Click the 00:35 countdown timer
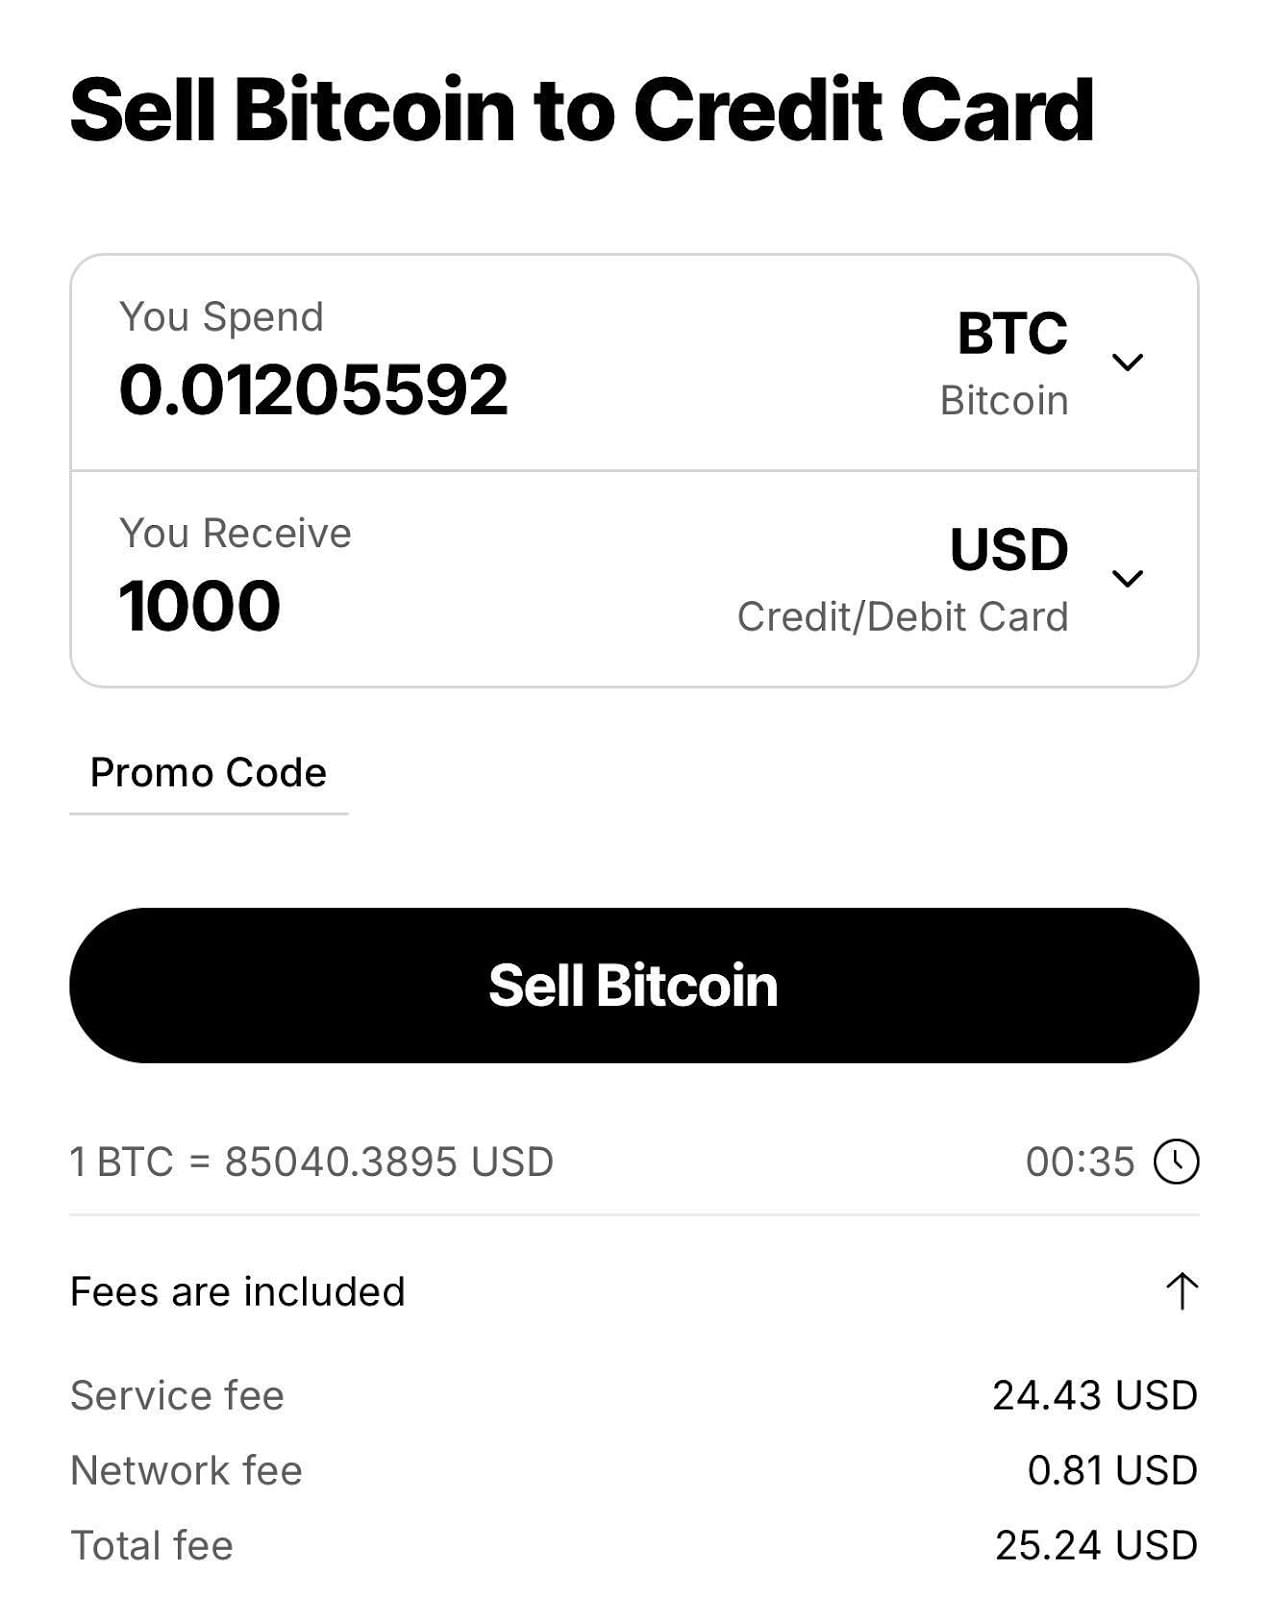Image resolution: width=1269 pixels, height=1600 pixels. [x=1079, y=1162]
